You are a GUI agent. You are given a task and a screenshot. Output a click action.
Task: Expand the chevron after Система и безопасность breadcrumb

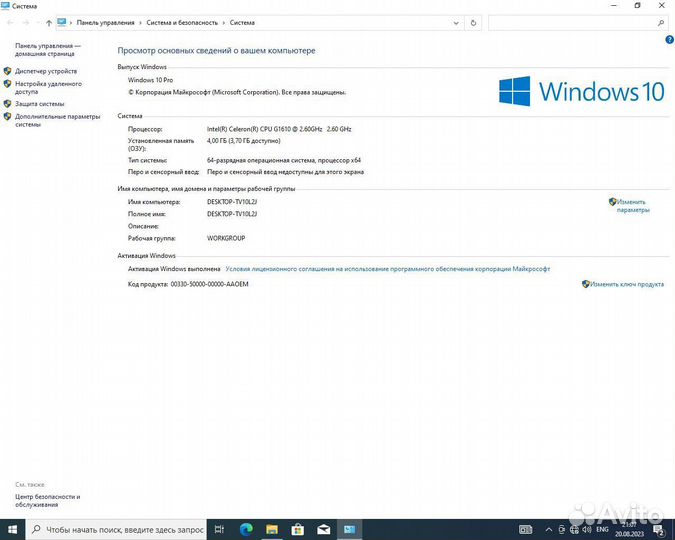click(224, 23)
